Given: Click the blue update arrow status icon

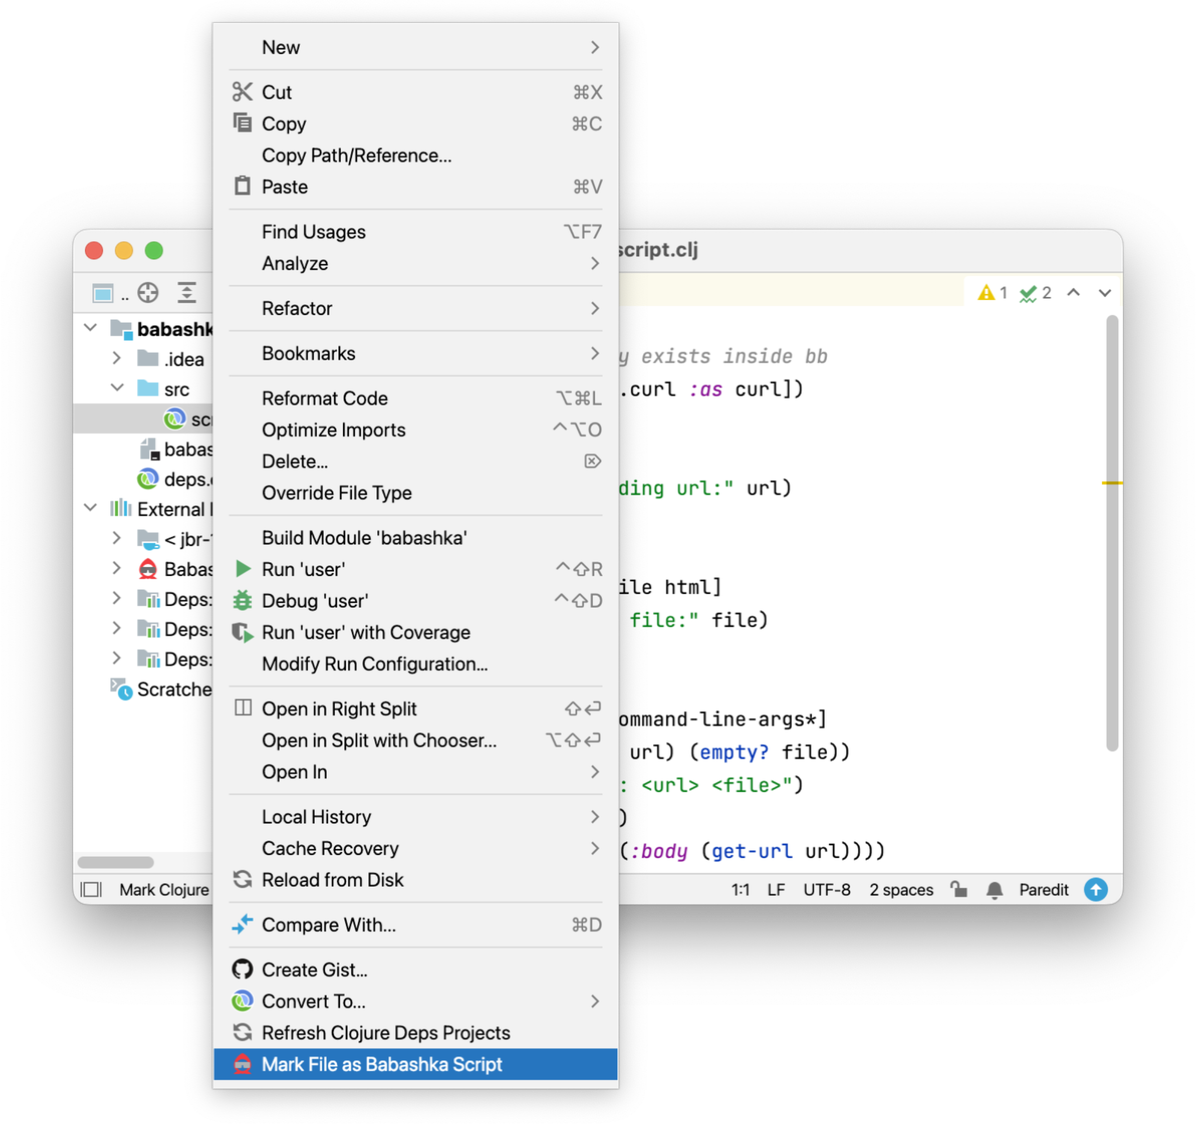Looking at the screenshot, I should (x=1096, y=889).
